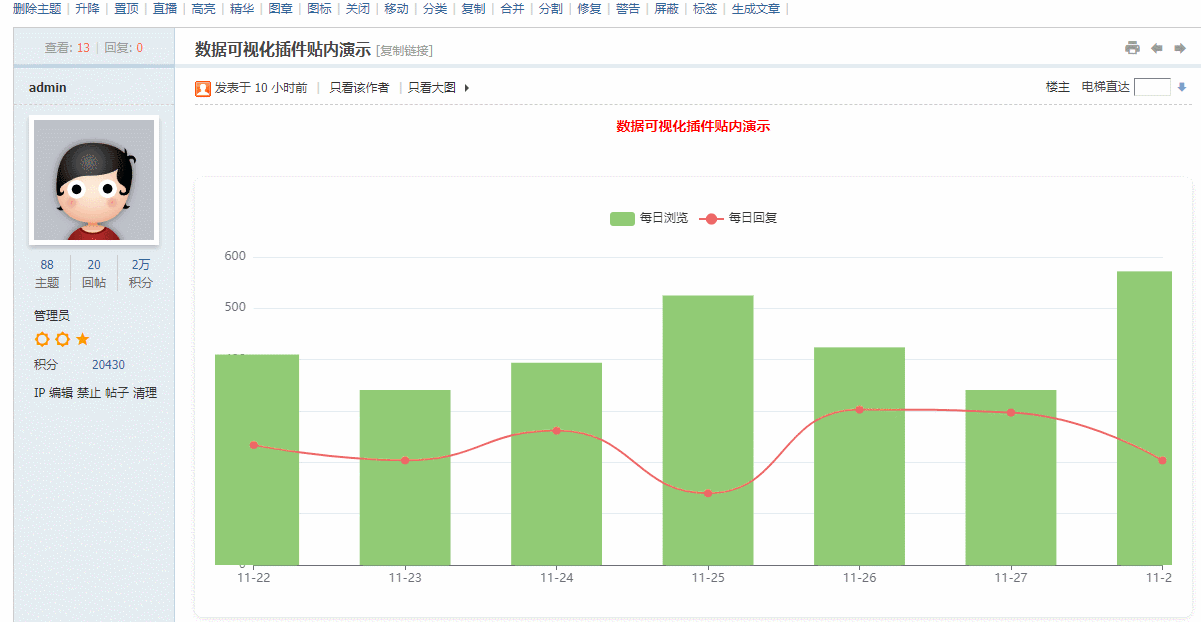1201x622 pixels.
Task: Select 置顶 in the top toolbar
Action: point(126,9)
